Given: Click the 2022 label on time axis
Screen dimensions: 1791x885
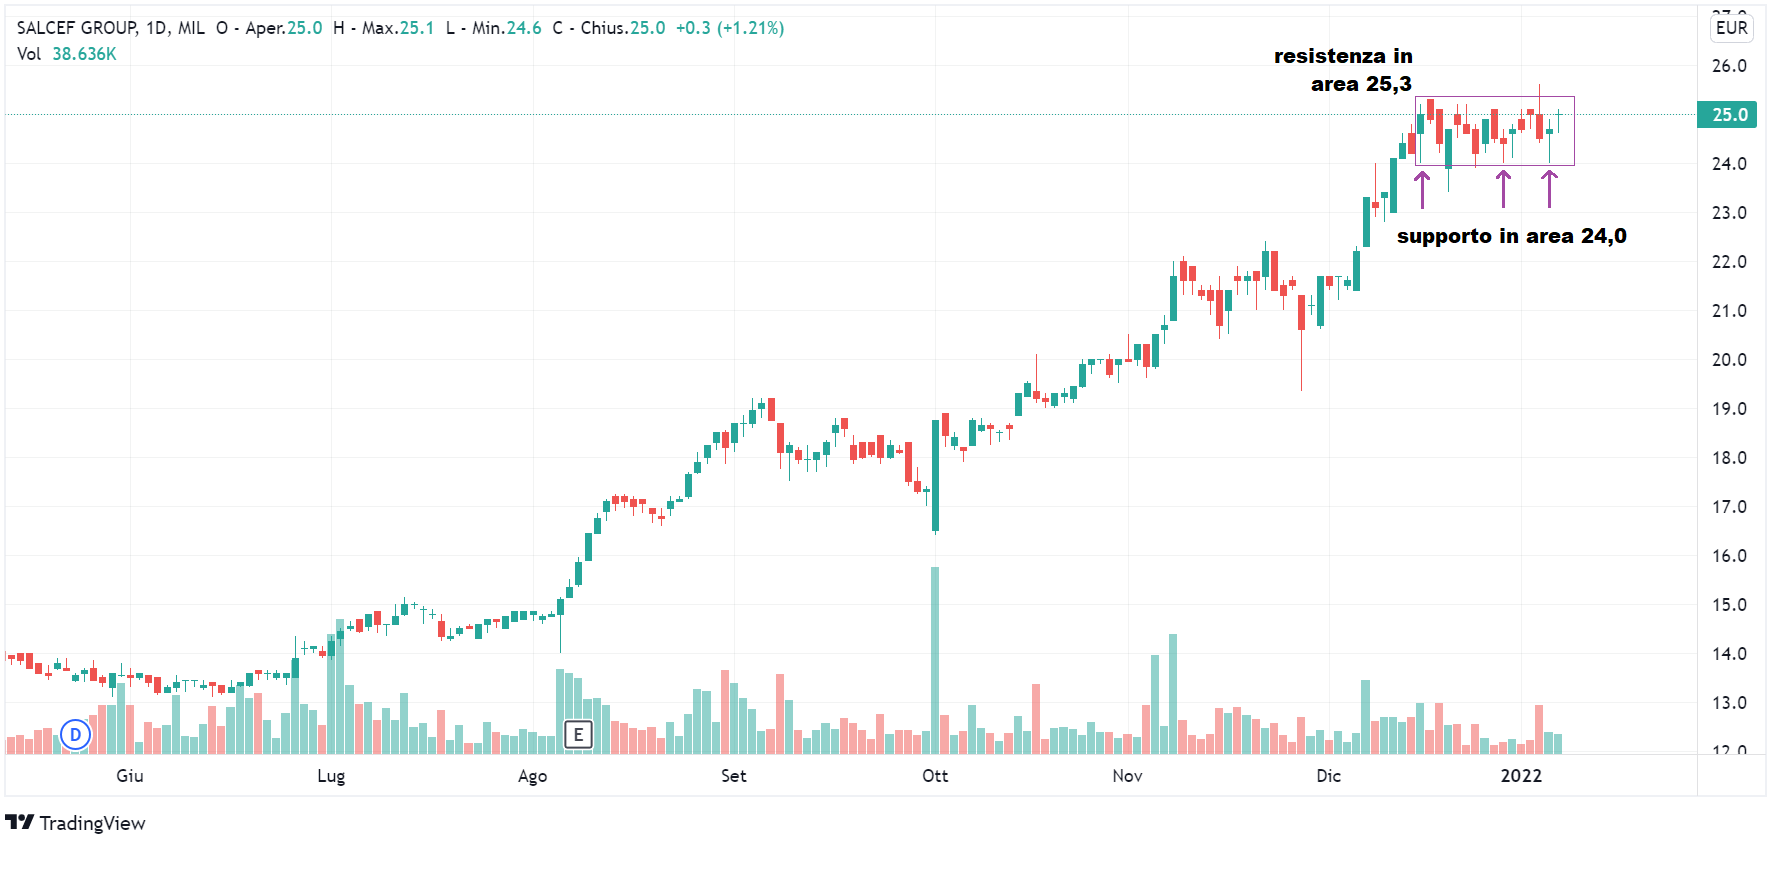Looking at the screenshot, I should (1521, 776).
